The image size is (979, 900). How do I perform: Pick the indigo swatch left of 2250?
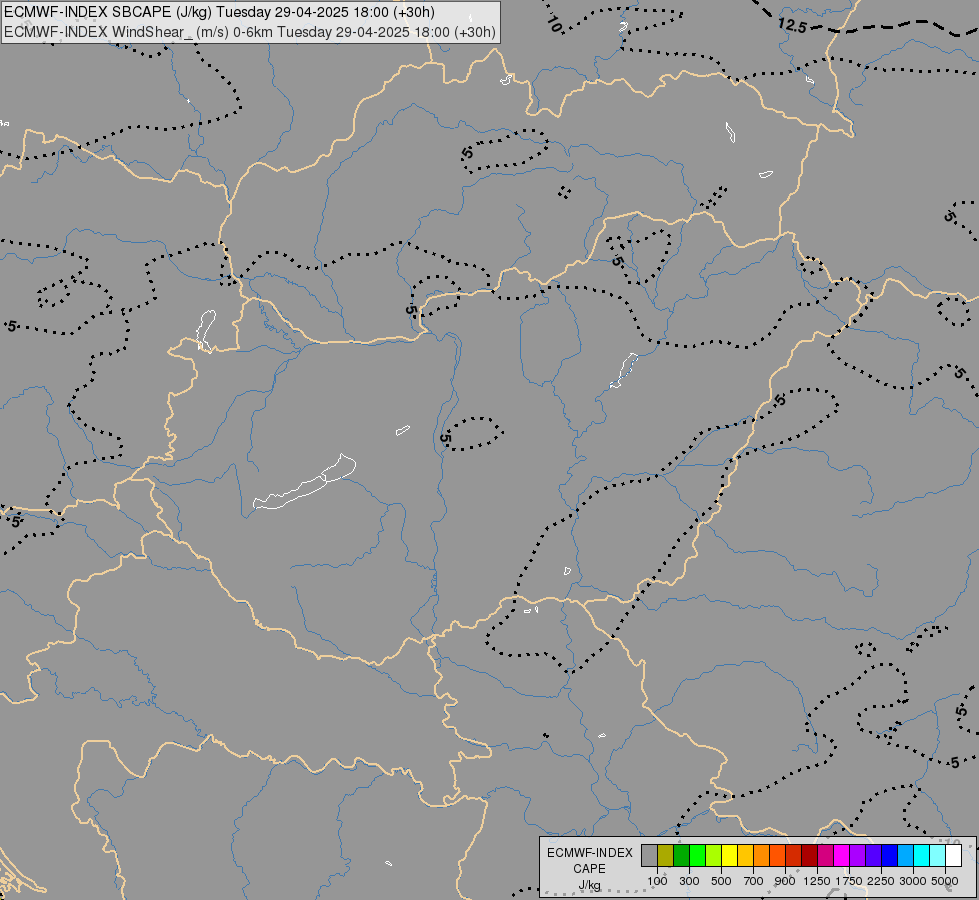click(873, 856)
